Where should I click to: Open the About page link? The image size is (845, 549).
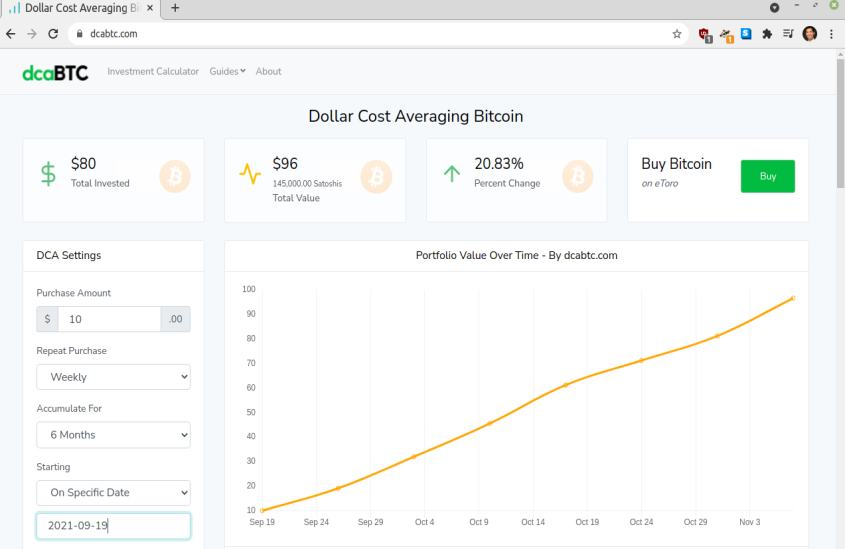click(x=268, y=71)
